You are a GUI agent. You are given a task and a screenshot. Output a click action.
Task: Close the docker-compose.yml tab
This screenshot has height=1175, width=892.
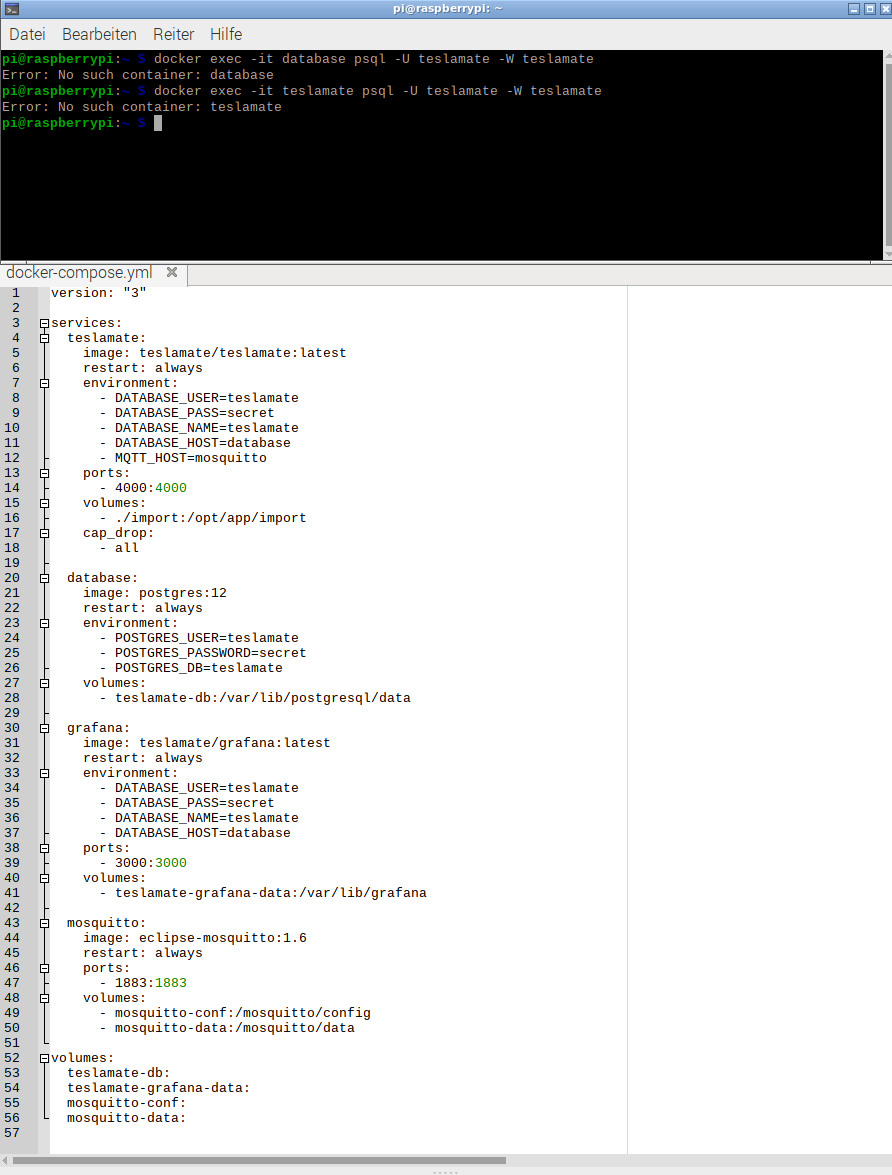172,272
